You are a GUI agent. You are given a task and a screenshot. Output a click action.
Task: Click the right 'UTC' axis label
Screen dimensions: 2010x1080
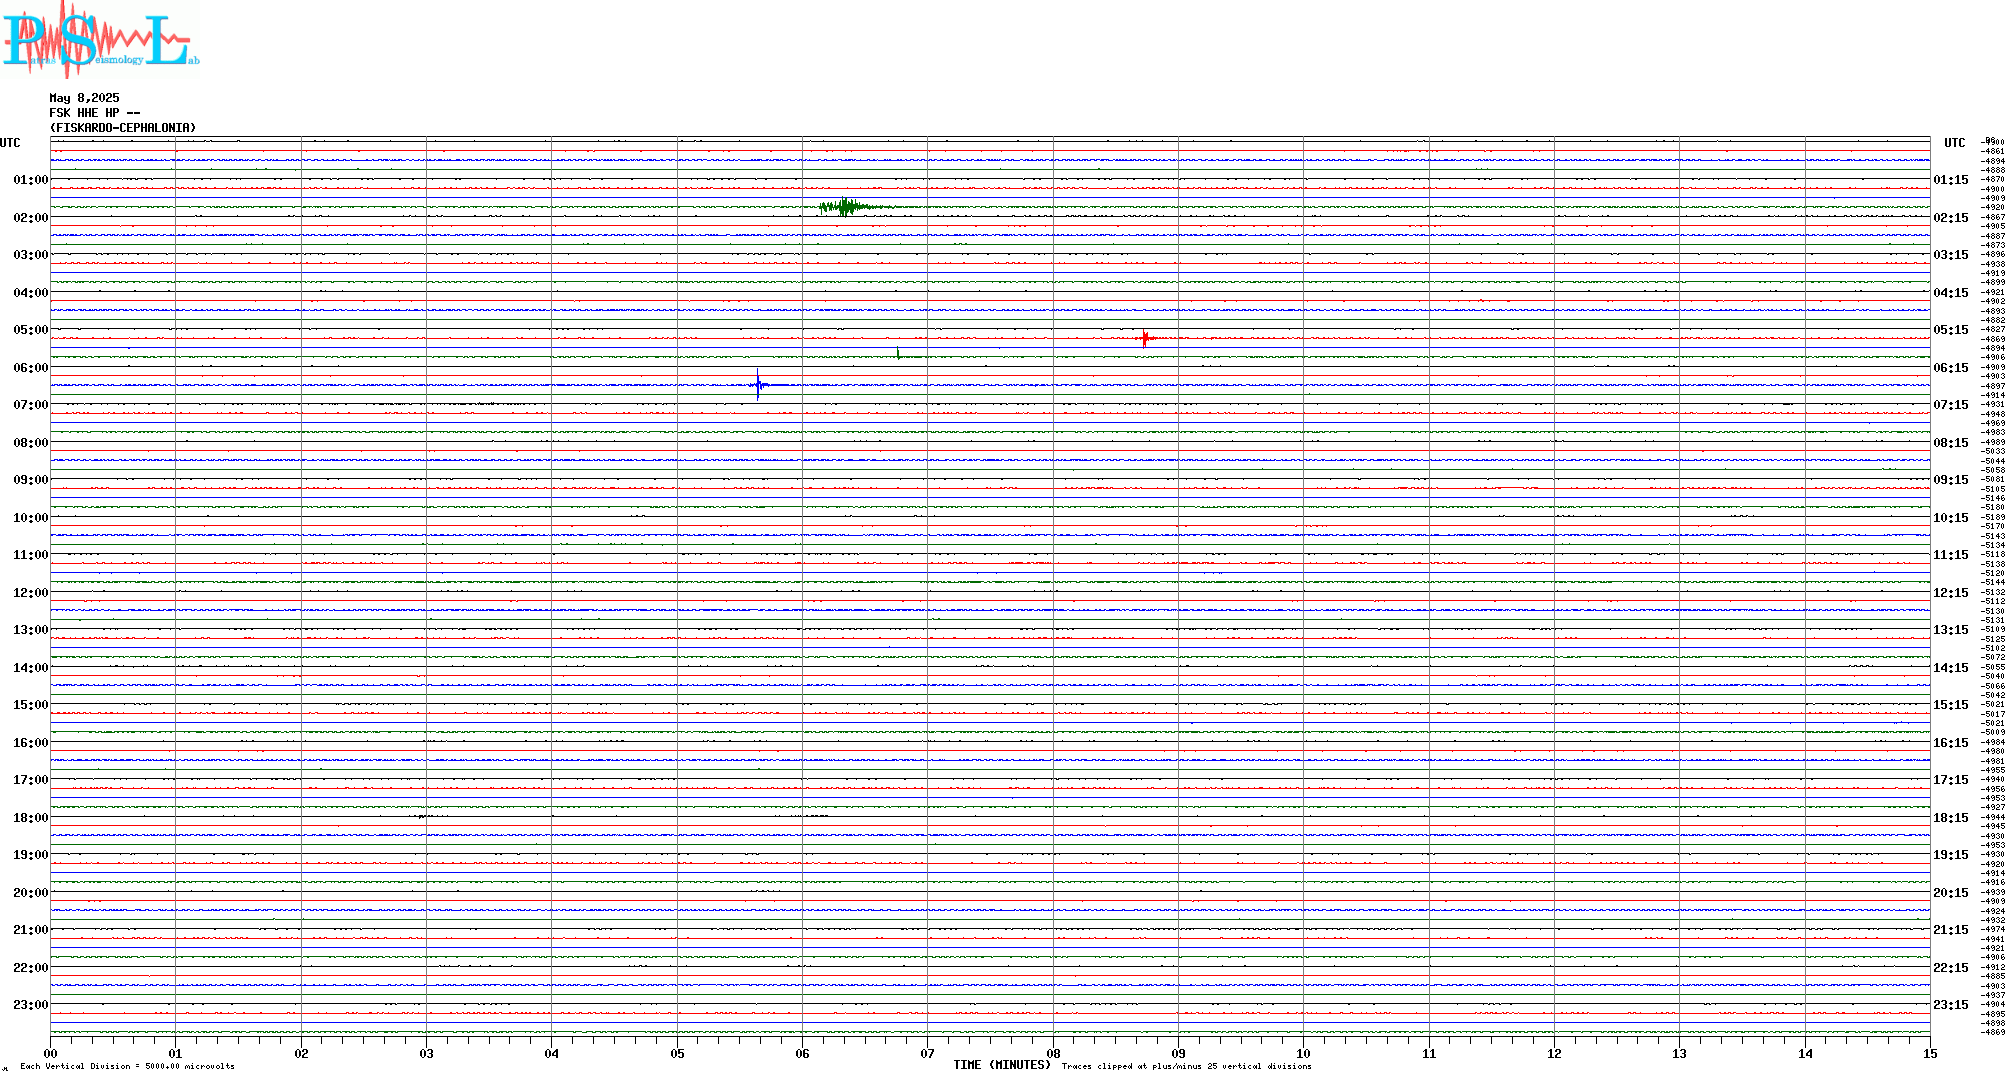coord(1954,143)
